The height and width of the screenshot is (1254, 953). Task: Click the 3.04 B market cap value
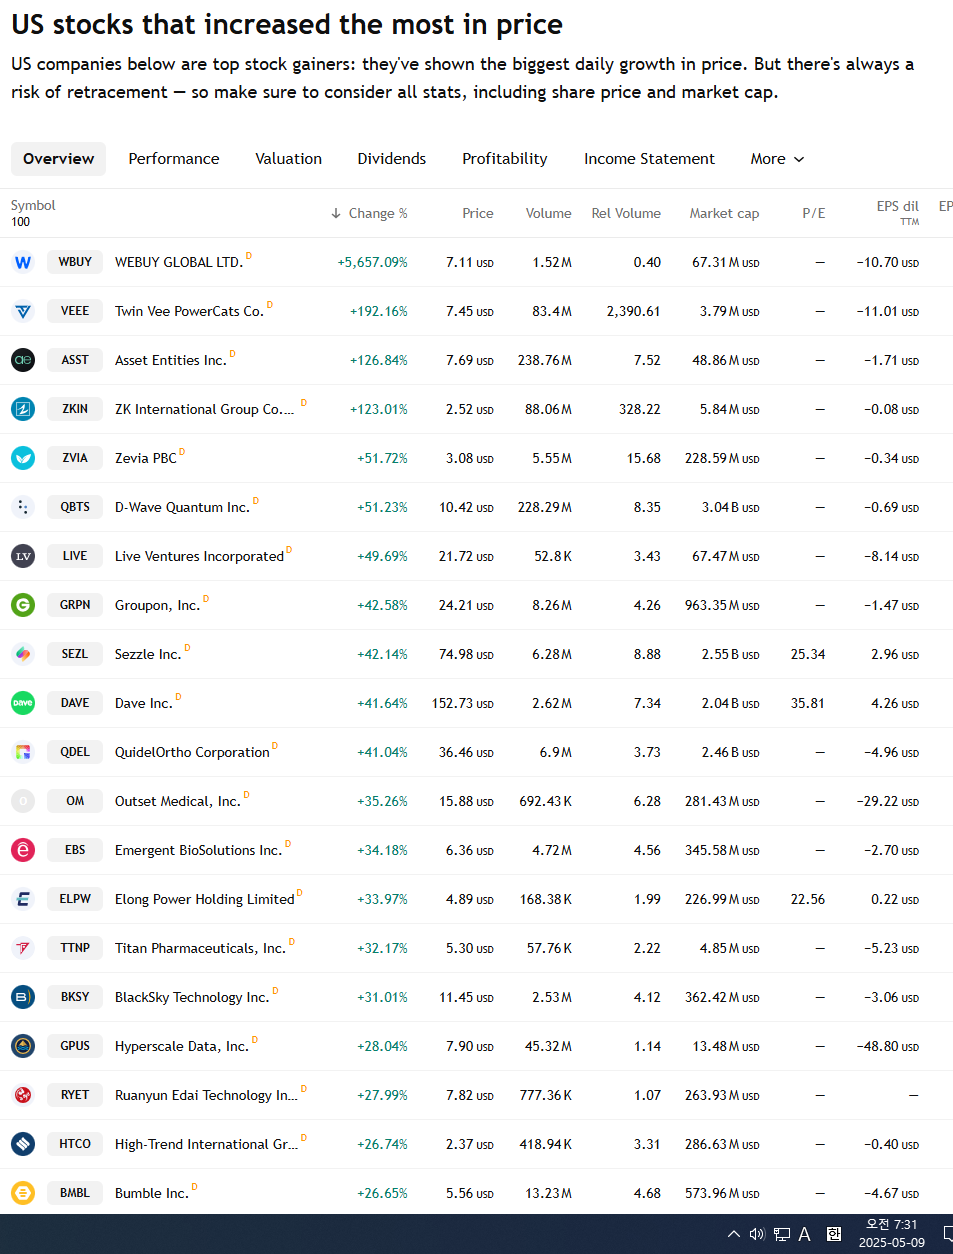coord(730,507)
